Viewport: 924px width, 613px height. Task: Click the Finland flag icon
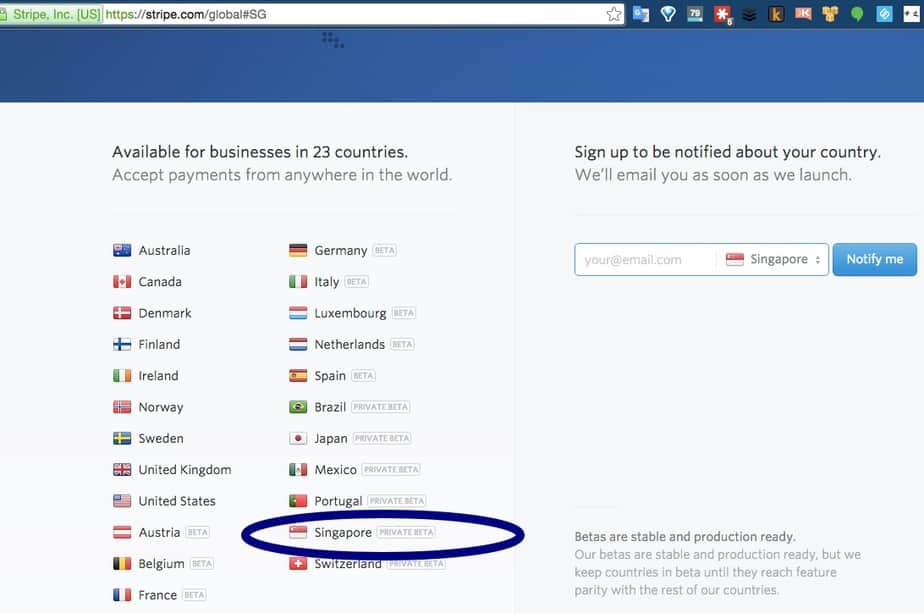click(x=122, y=344)
